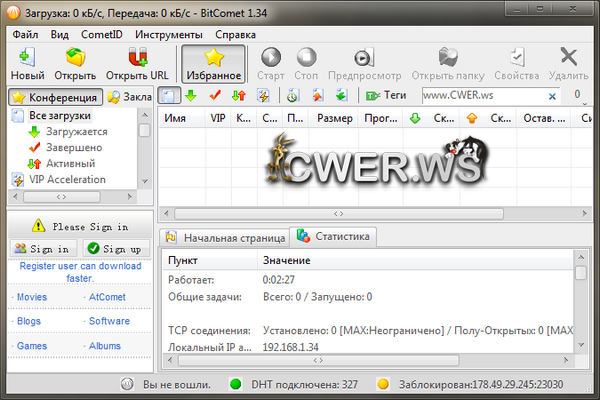
Task: Open the Инструменты menu
Action: pos(169,35)
